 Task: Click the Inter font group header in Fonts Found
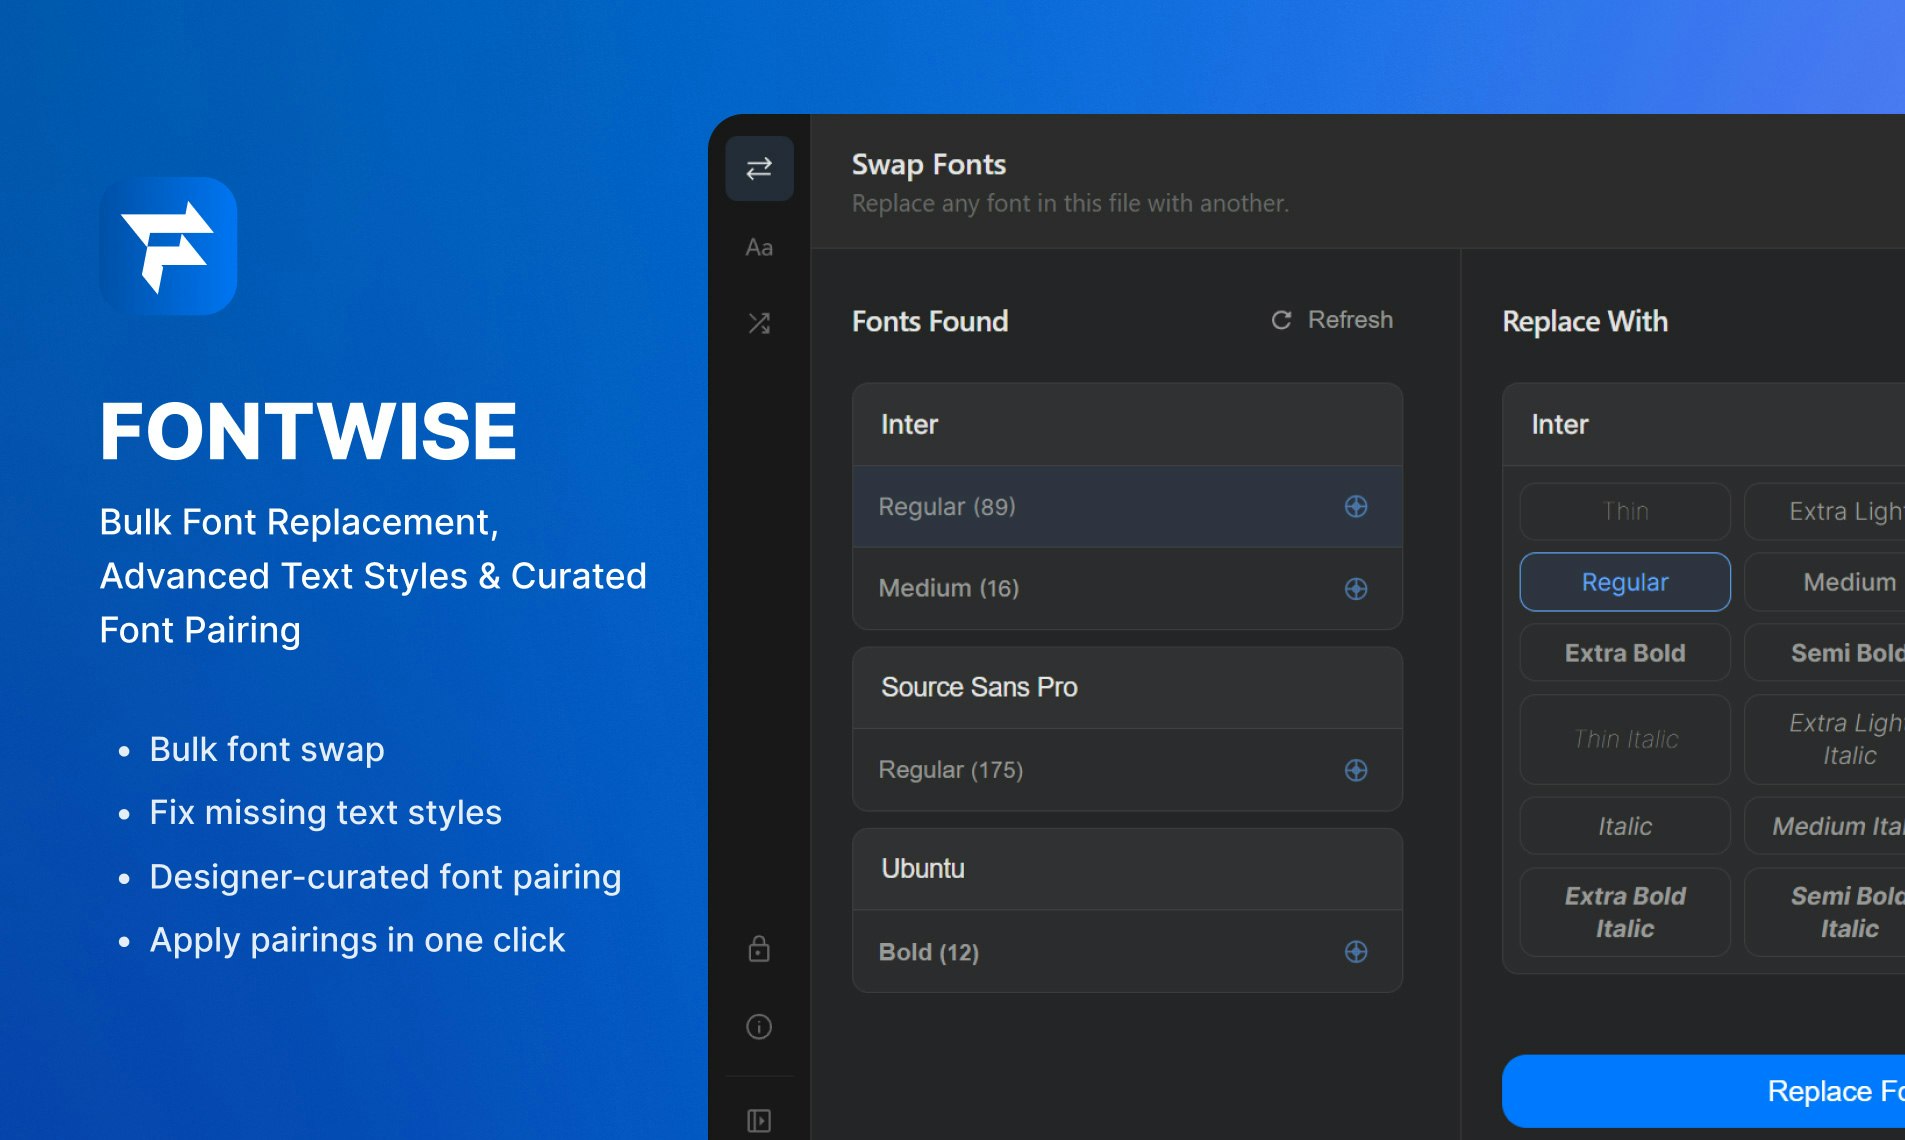tap(1127, 425)
